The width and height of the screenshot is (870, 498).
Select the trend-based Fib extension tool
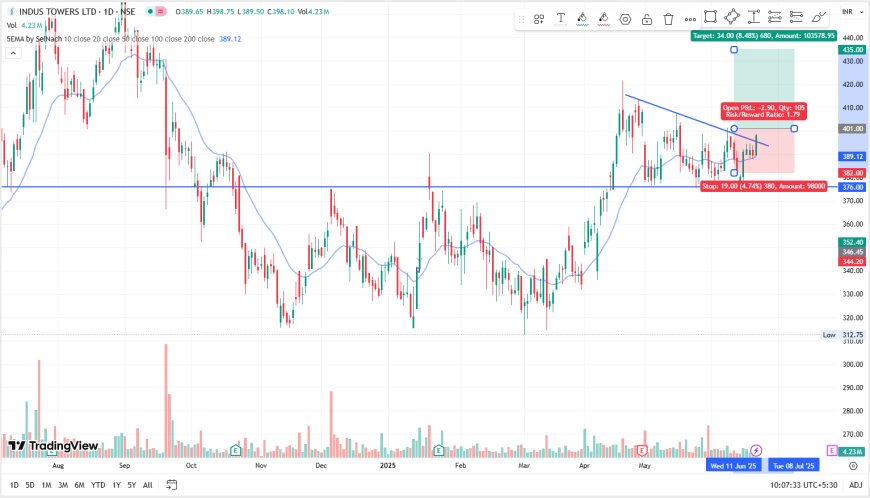796,17
